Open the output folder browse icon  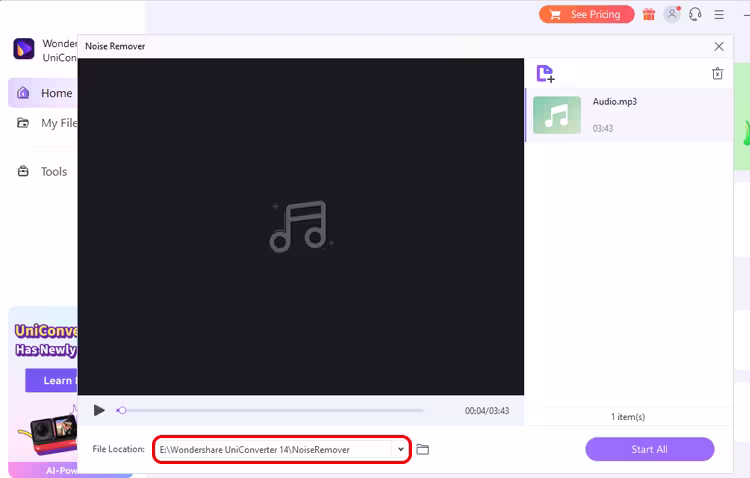tap(422, 449)
